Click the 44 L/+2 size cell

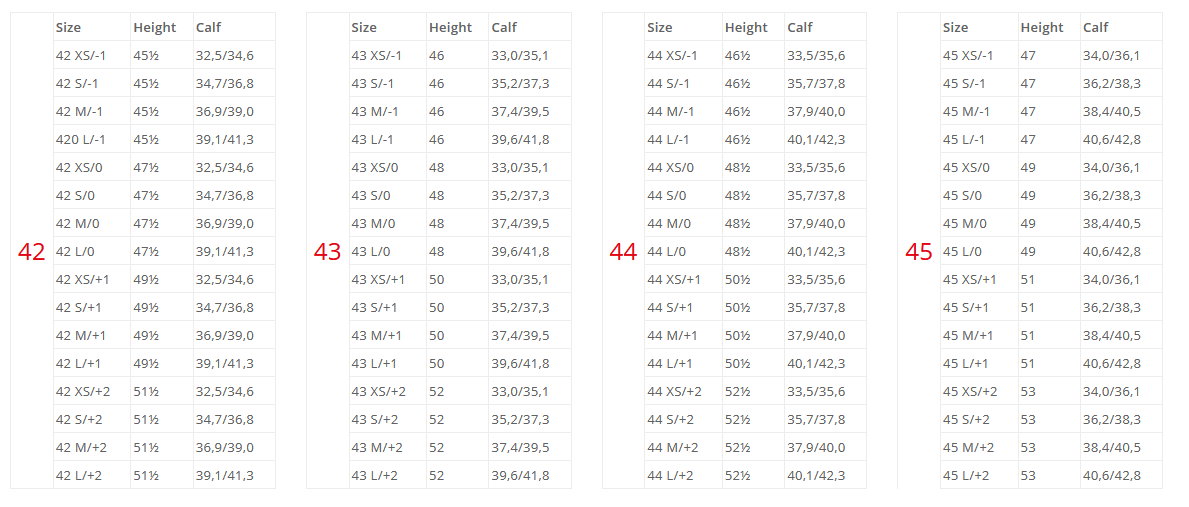(x=683, y=476)
